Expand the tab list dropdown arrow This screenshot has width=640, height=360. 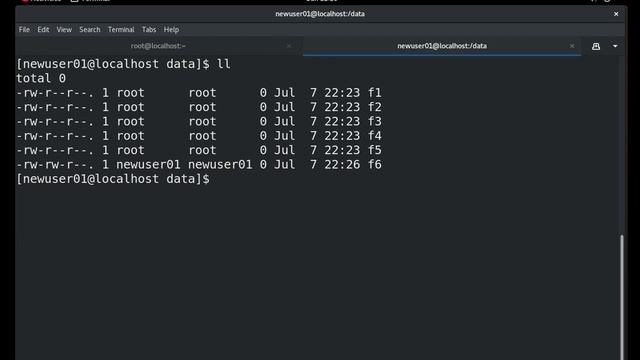tap(615, 46)
